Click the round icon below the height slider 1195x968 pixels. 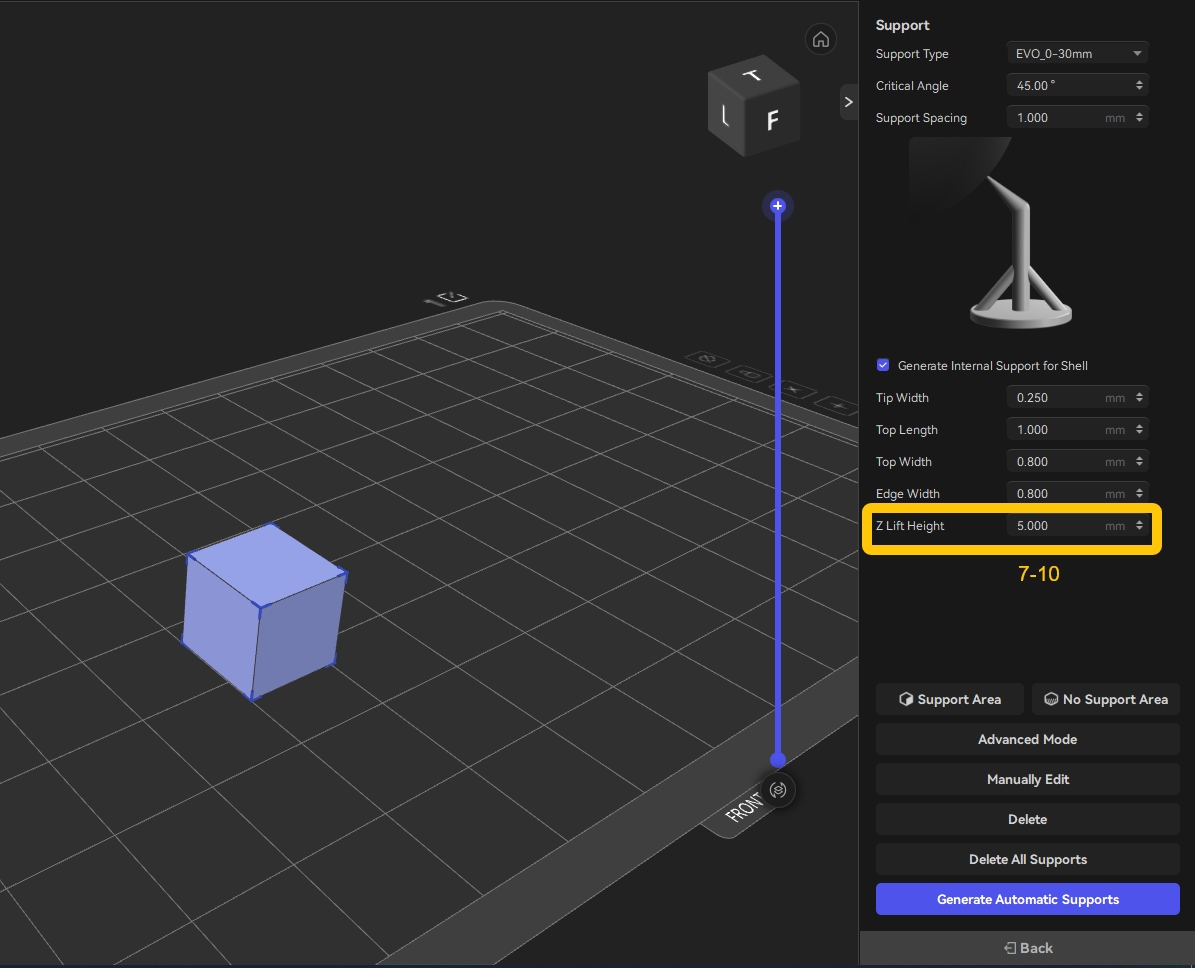(x=778, y=790)
